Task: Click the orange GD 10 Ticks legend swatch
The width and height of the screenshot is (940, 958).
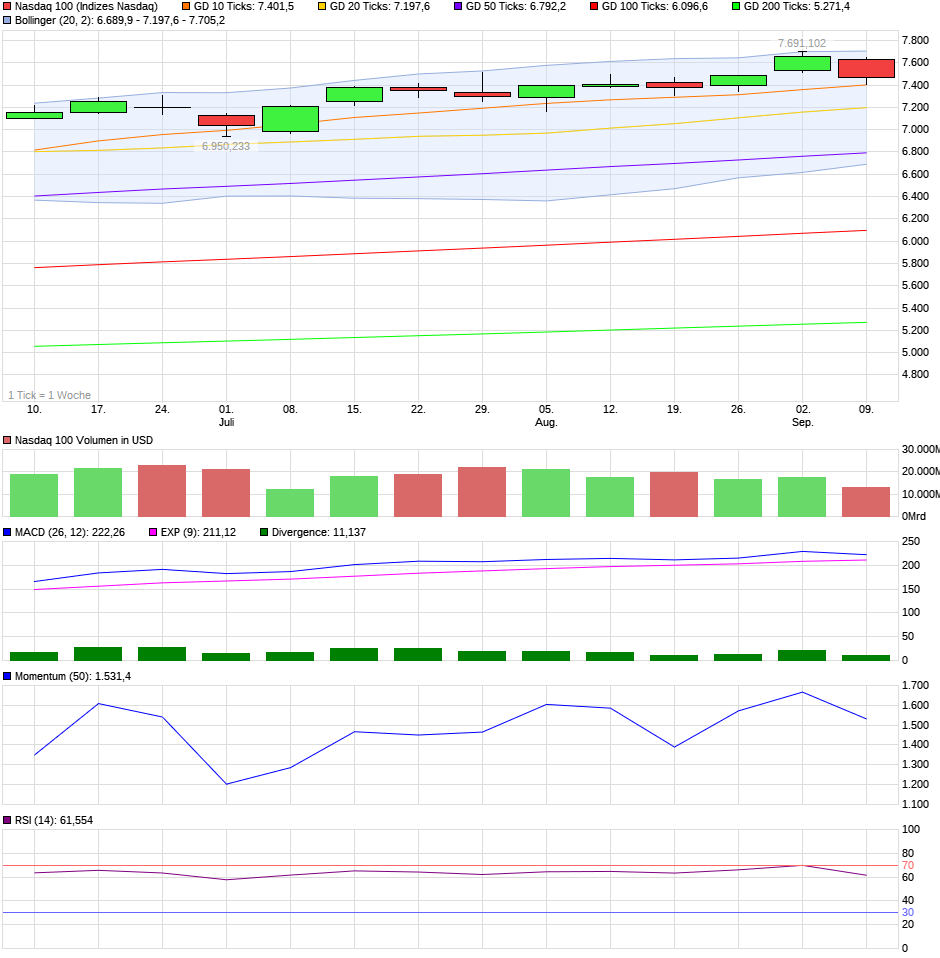Action: click(x=186, y=6)
